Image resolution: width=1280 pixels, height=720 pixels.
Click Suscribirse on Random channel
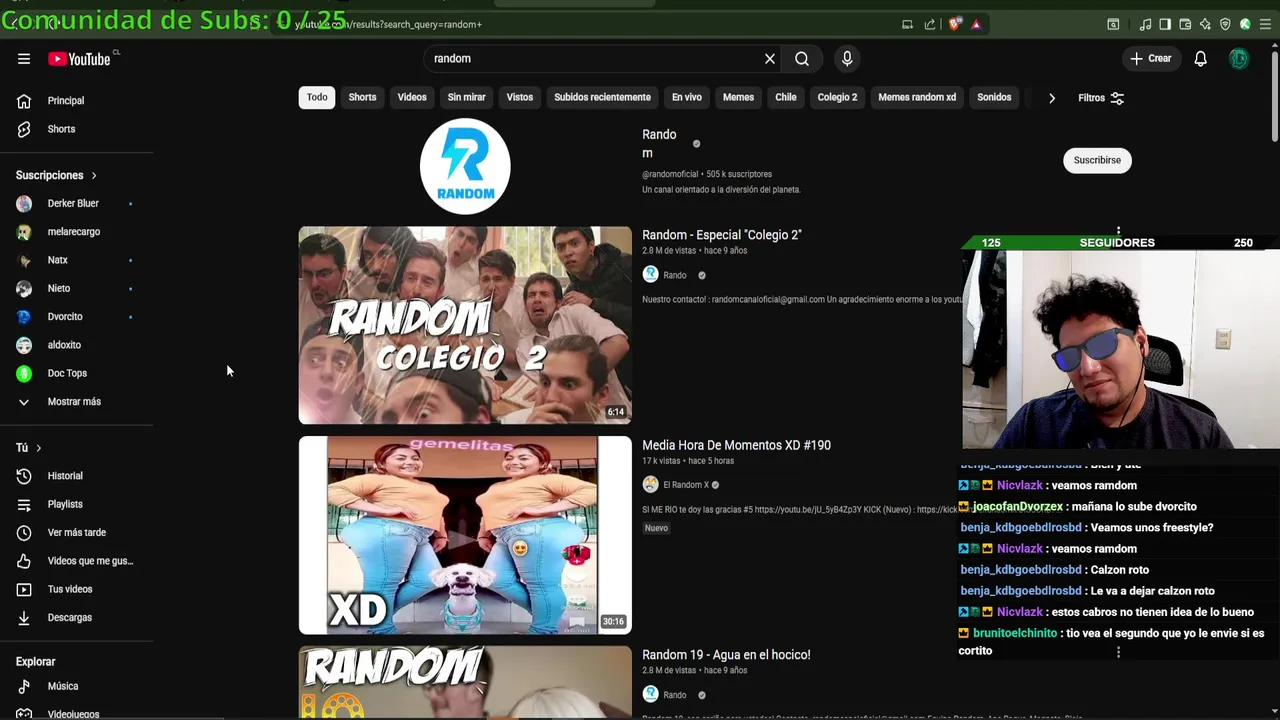[x=1097, y=160]
